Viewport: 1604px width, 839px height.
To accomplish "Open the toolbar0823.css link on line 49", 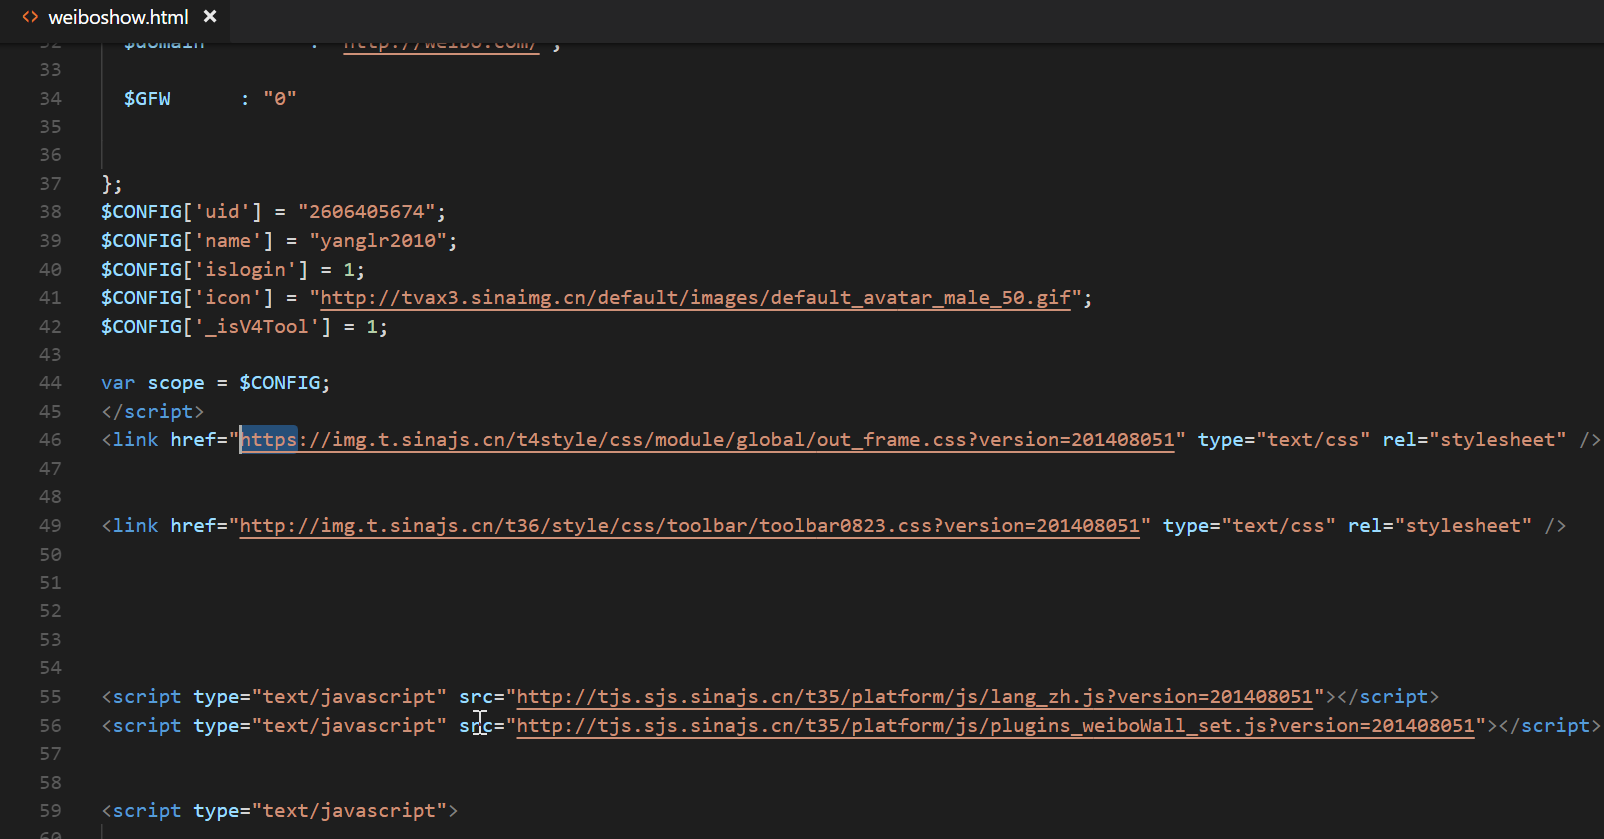I will point(690,526).
